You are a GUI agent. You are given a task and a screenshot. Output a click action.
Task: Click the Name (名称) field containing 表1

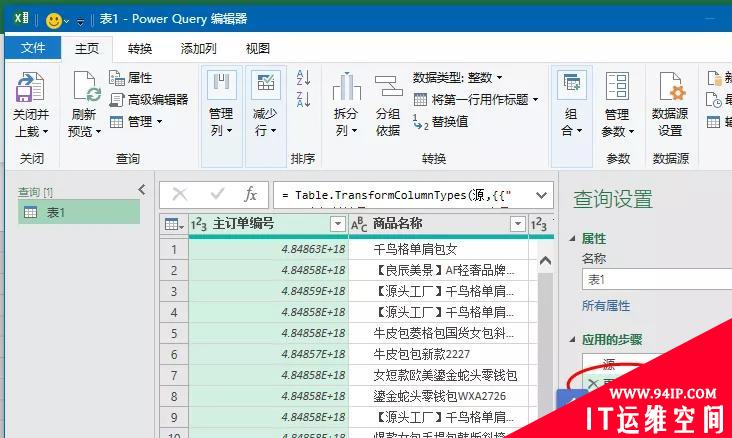(657, 280)
